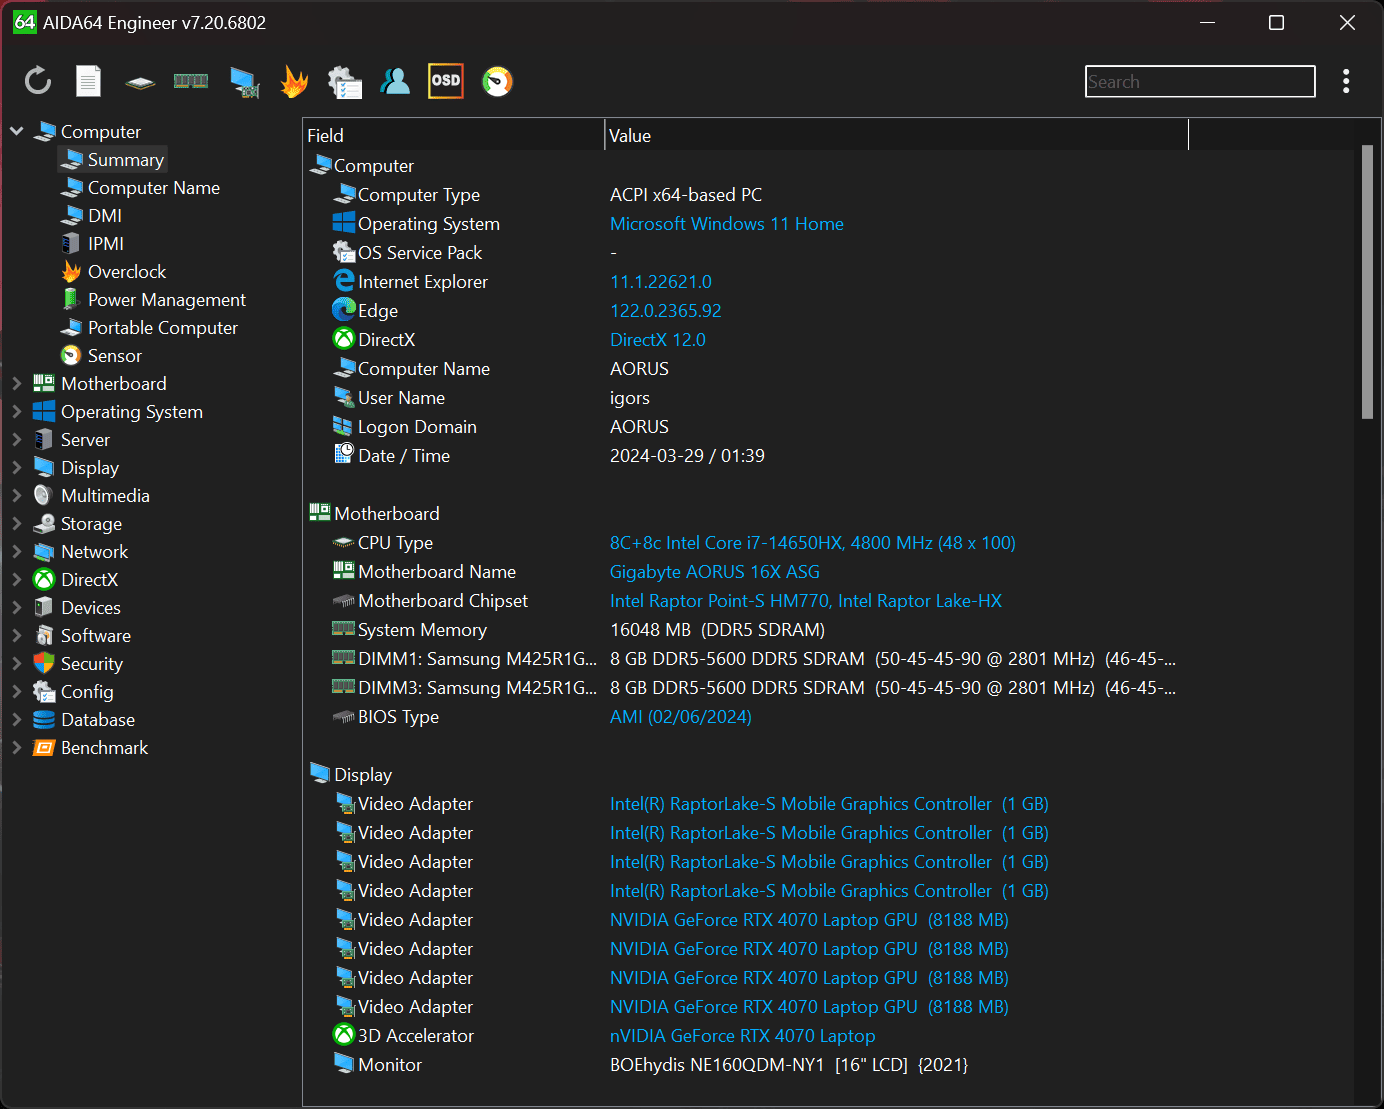
Task: Click the Refresh toolbar icon
Action: pos(38,81)
